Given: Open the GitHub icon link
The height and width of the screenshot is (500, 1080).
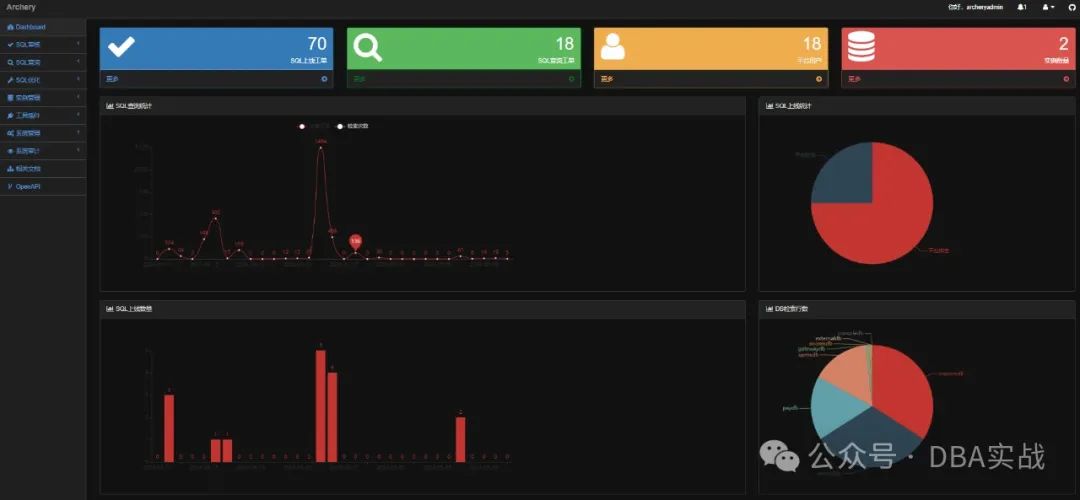Looking at the screenshot, I should [1070, 7].
